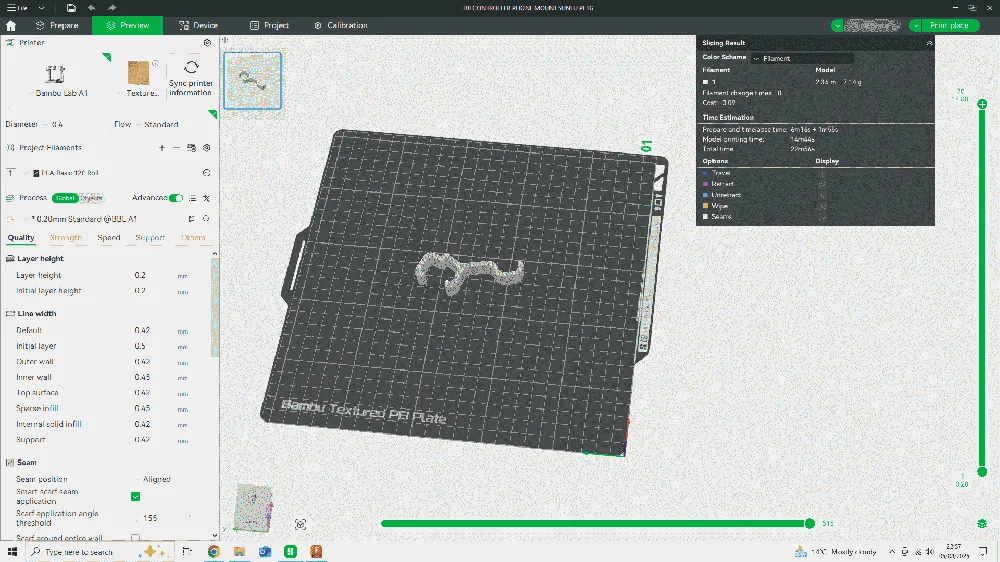Open printer settings gear icon
The height and width of the screenshot is (562, 1000).
pos(207,43)
